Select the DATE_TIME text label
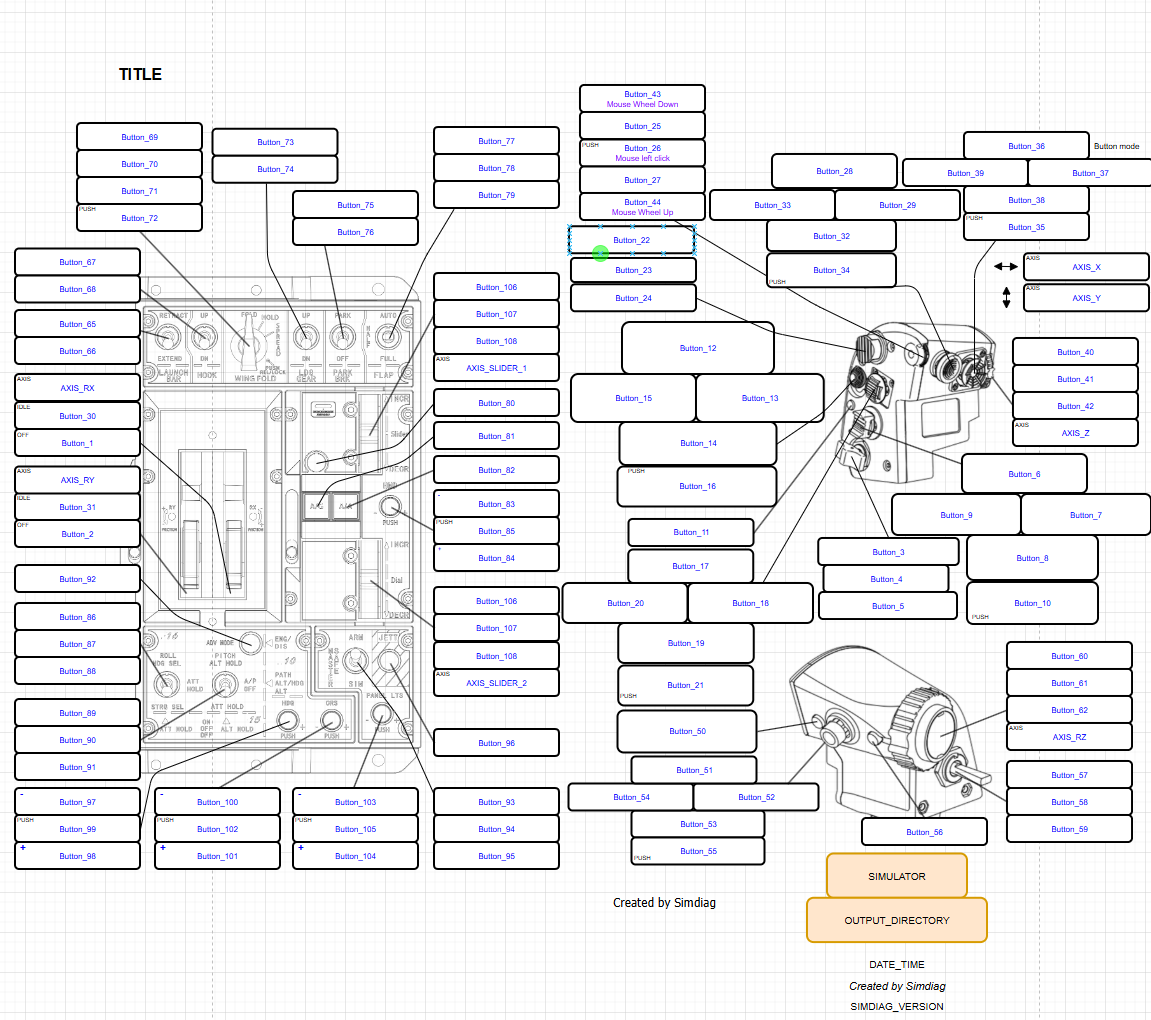Image resolution: width=1151 pixels, height=1020 pixels. point(896,964)
